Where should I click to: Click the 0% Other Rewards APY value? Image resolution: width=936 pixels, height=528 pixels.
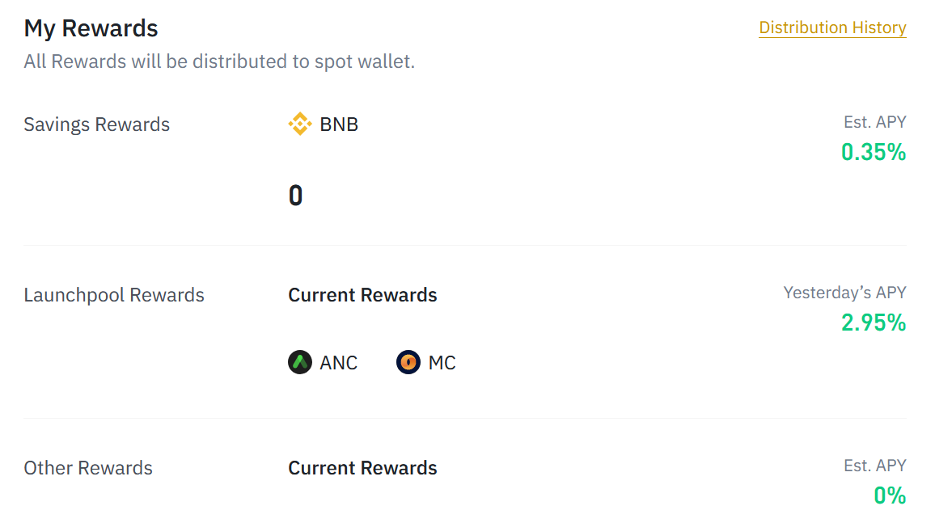coord(889,495)
